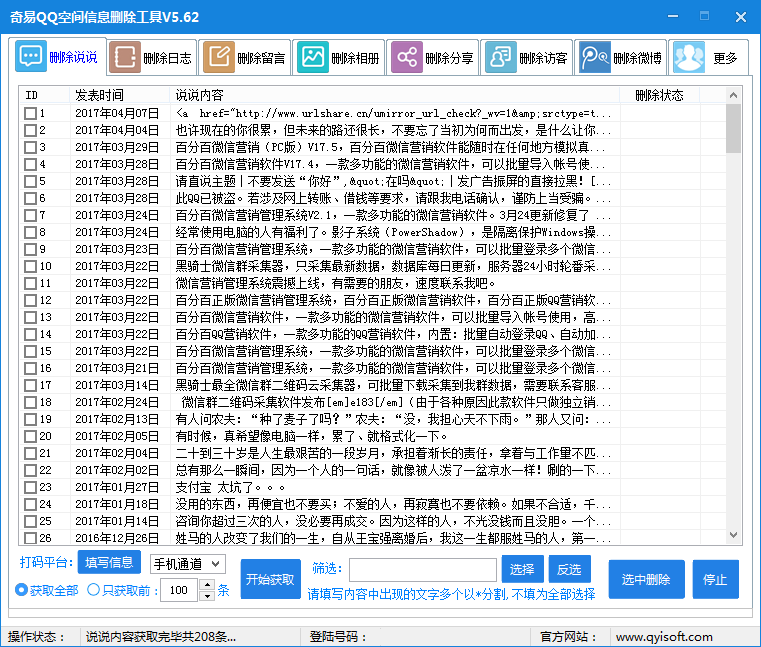Click the 筛选 filter text box
Viewport: 761px width, 647px height.
pos(423,570)
